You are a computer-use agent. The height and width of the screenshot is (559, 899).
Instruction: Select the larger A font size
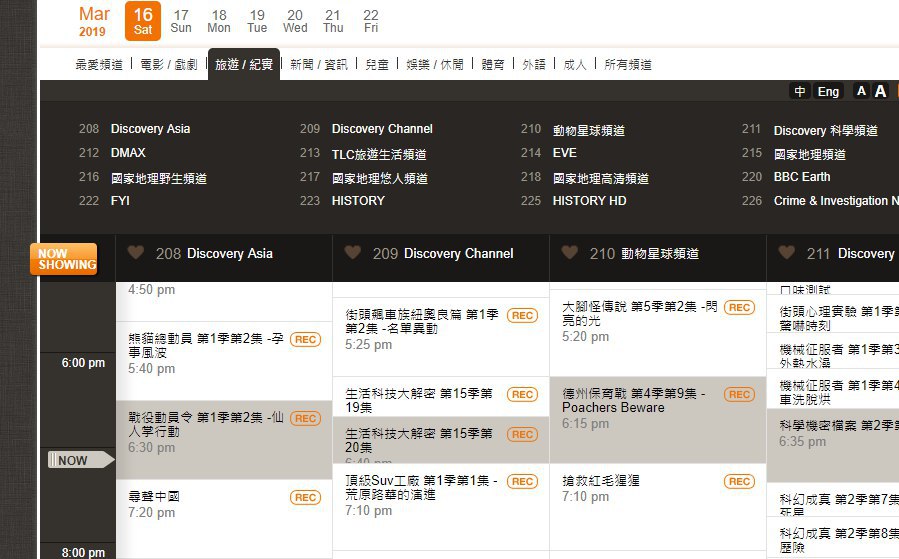(x=880, y=91)
